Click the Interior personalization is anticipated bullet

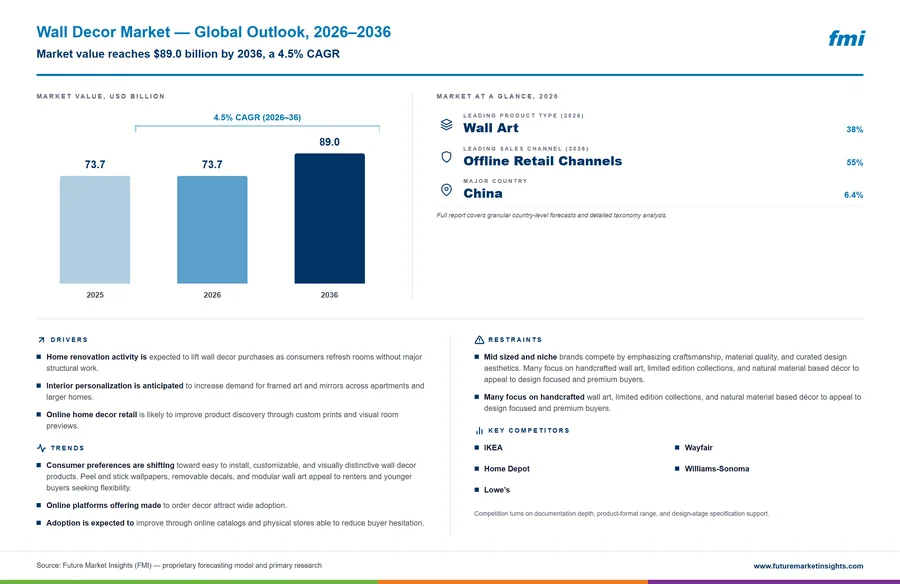(x=231, y=392)
